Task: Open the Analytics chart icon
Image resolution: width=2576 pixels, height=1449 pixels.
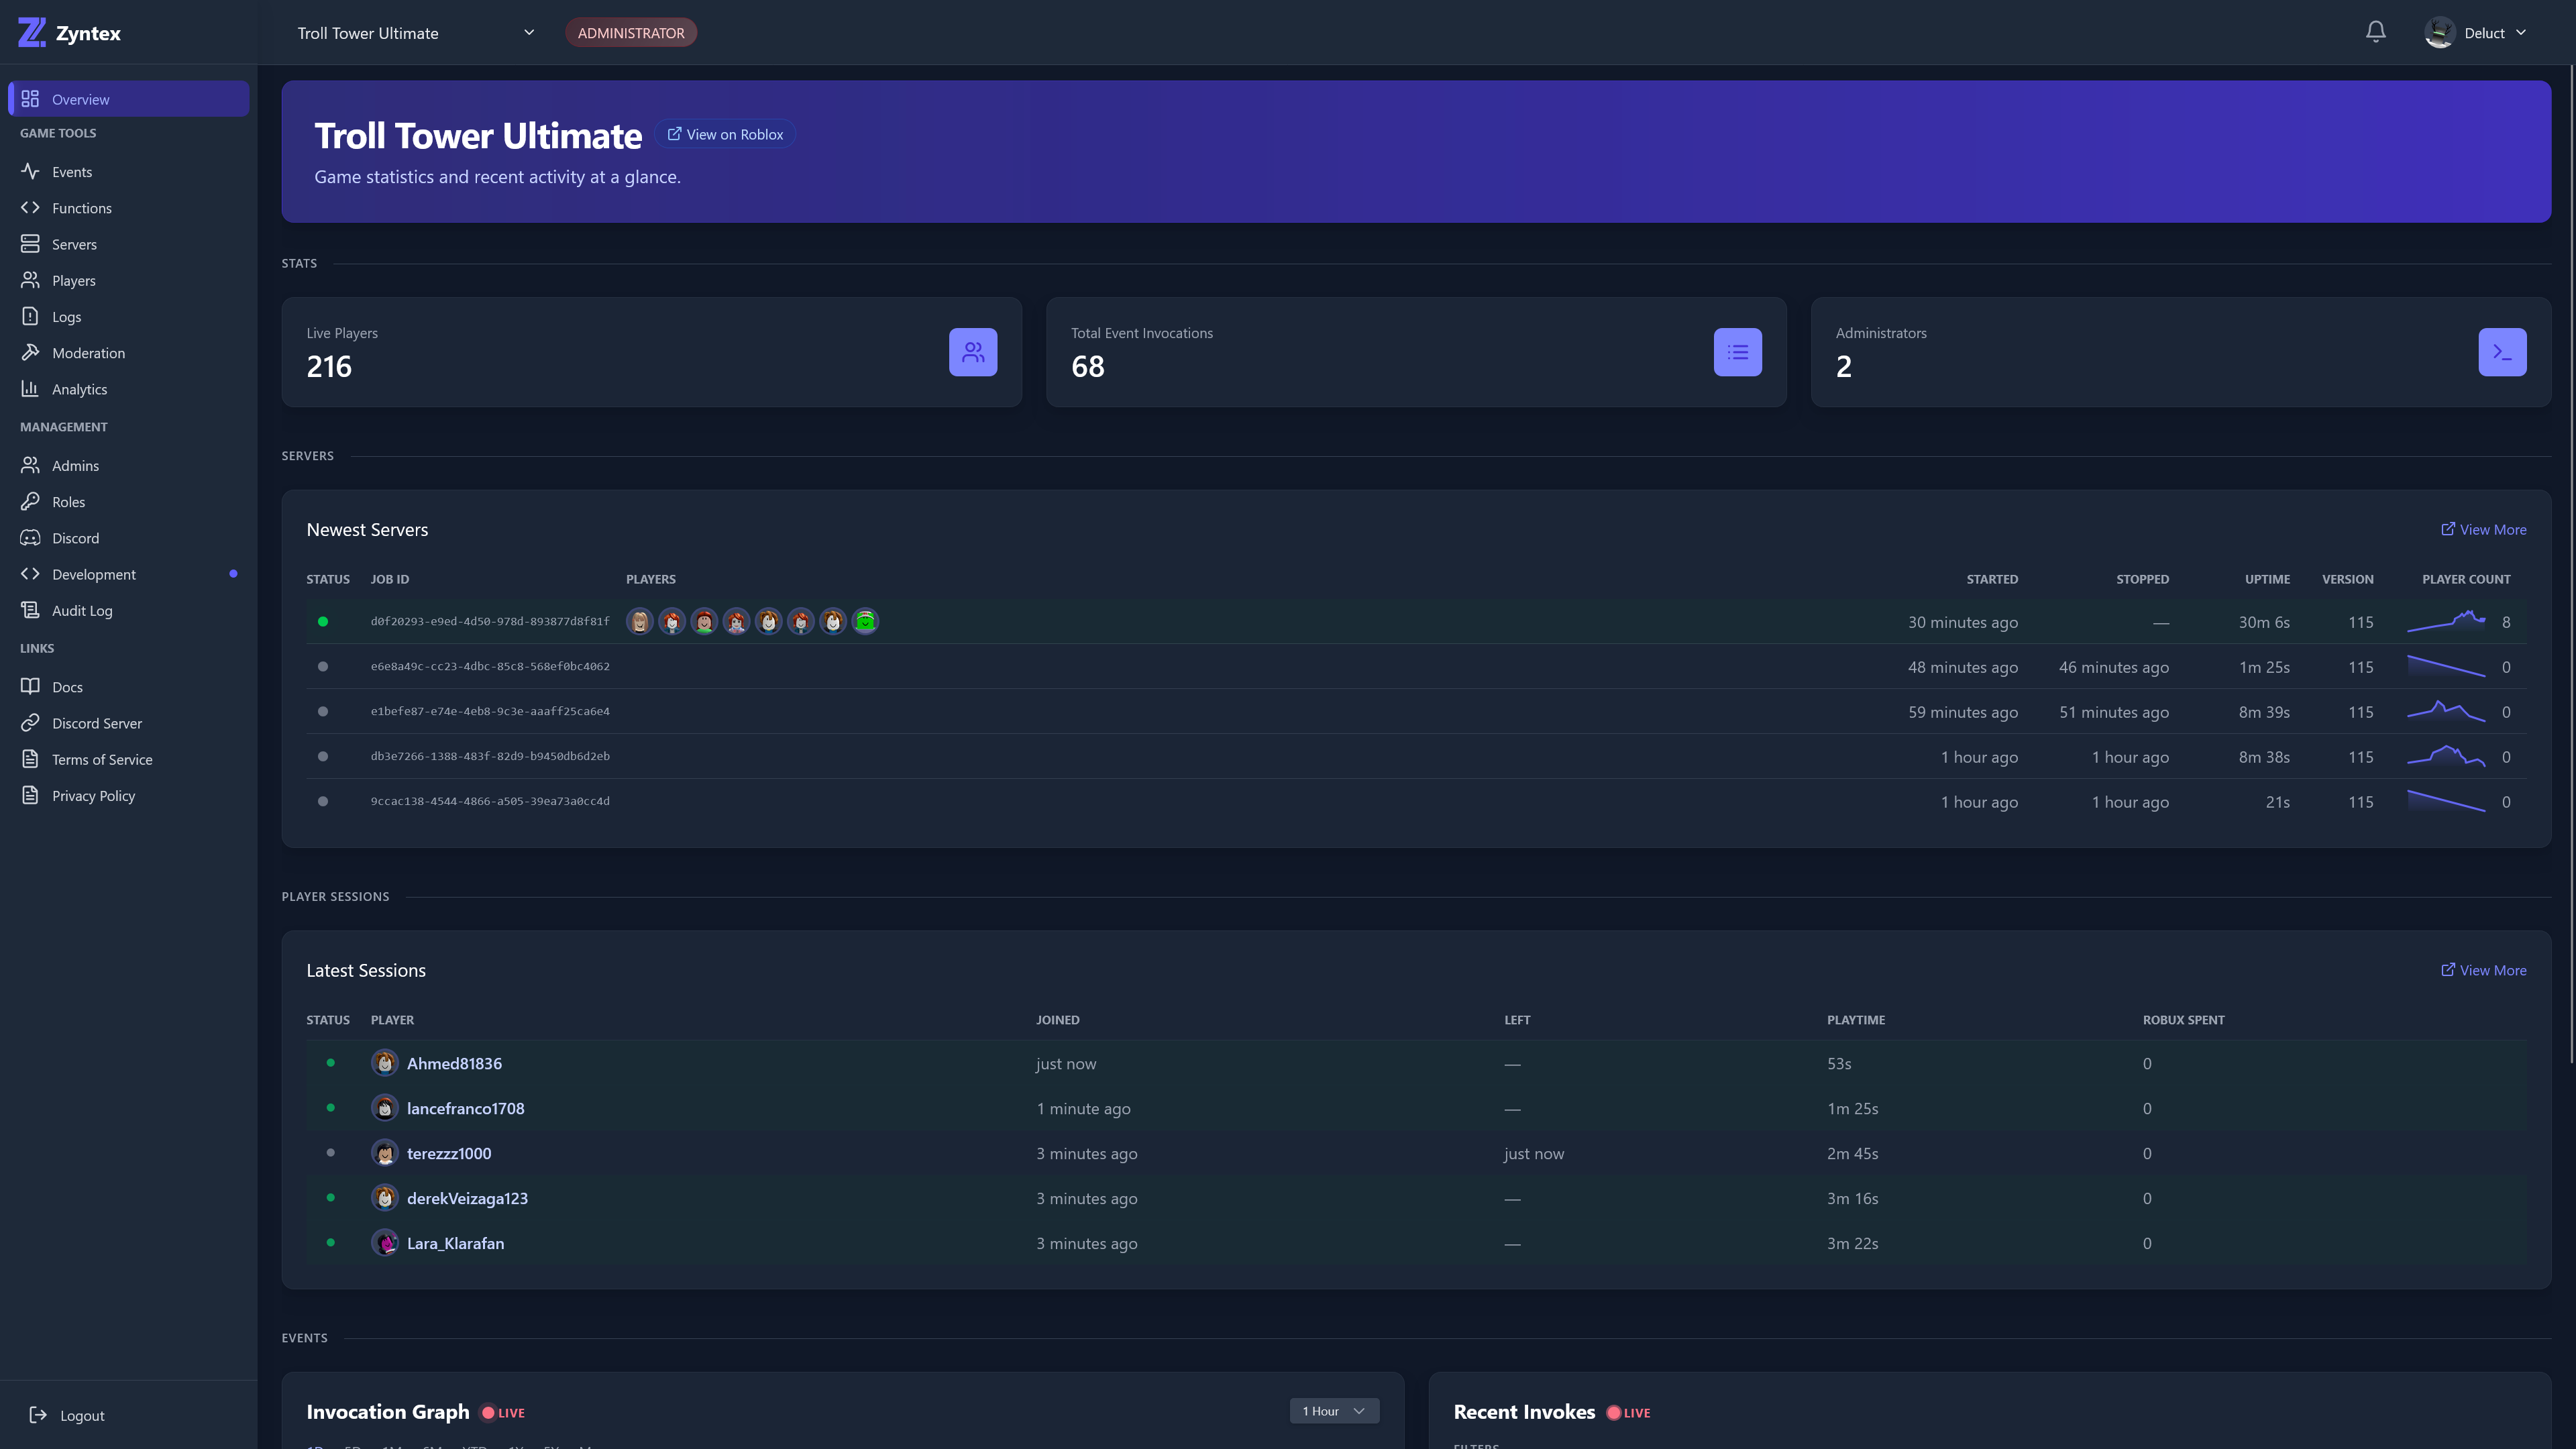Action: [30, 388]
